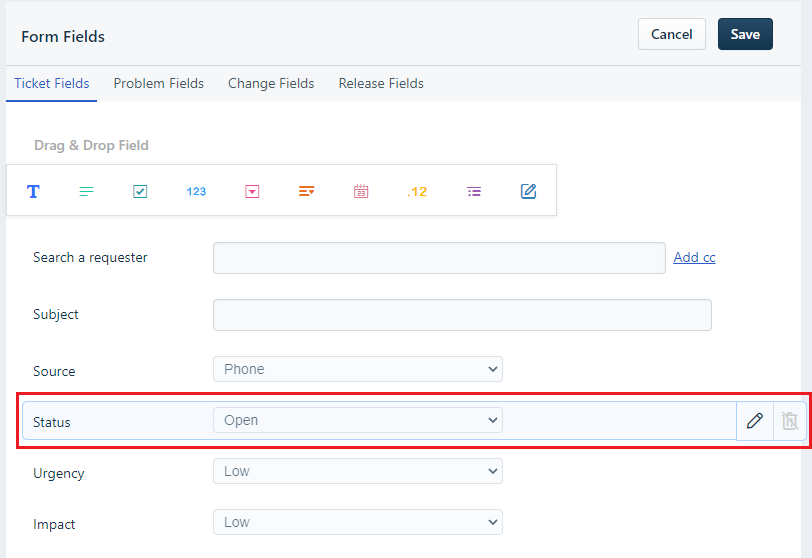Expand the Urgency dropdown
Screen dimensions: 812x558
[358, 471]
